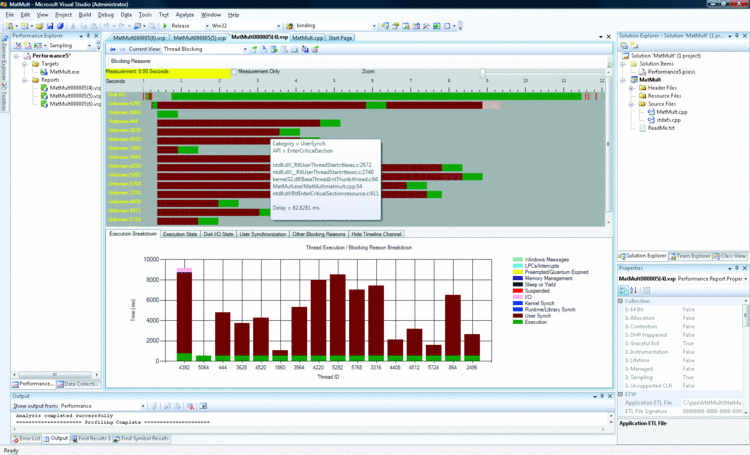The width and height of the screenshot is (750, 455).
Task: Click the Clear All icon in Output toolbar
Action: click(190, 406)
